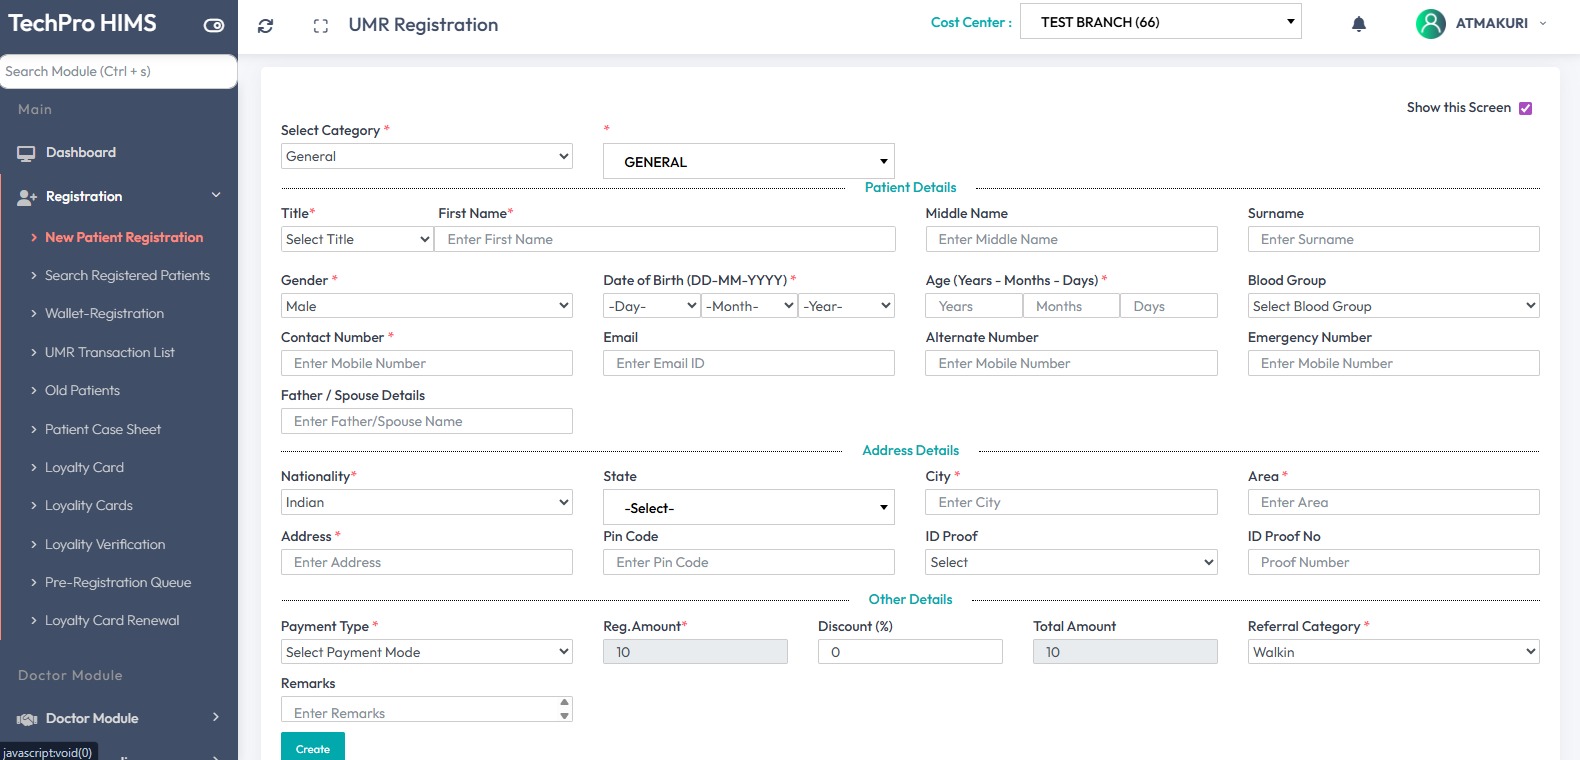The image size is (1580, 760).
Task: Open the State select dropdown
Action: point(748,507)
